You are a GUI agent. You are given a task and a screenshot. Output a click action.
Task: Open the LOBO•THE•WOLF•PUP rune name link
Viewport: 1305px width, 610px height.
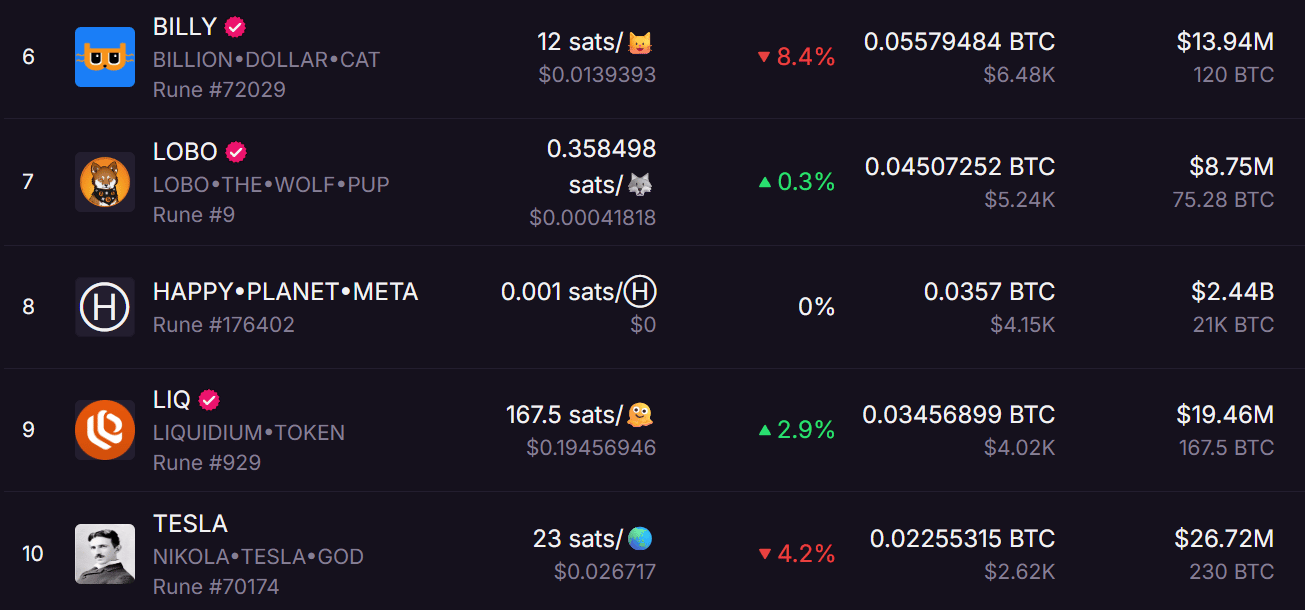(x=271, y=185)
